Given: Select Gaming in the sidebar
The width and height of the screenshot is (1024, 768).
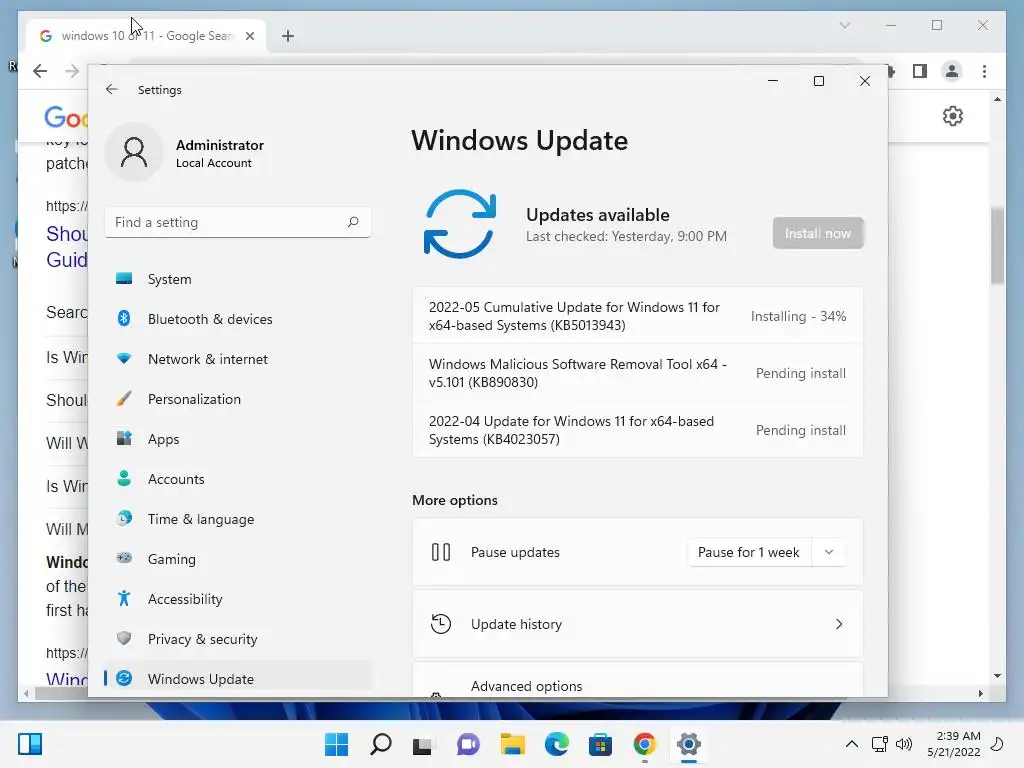Looking at the screenshot, I should [x=238, y=559].
